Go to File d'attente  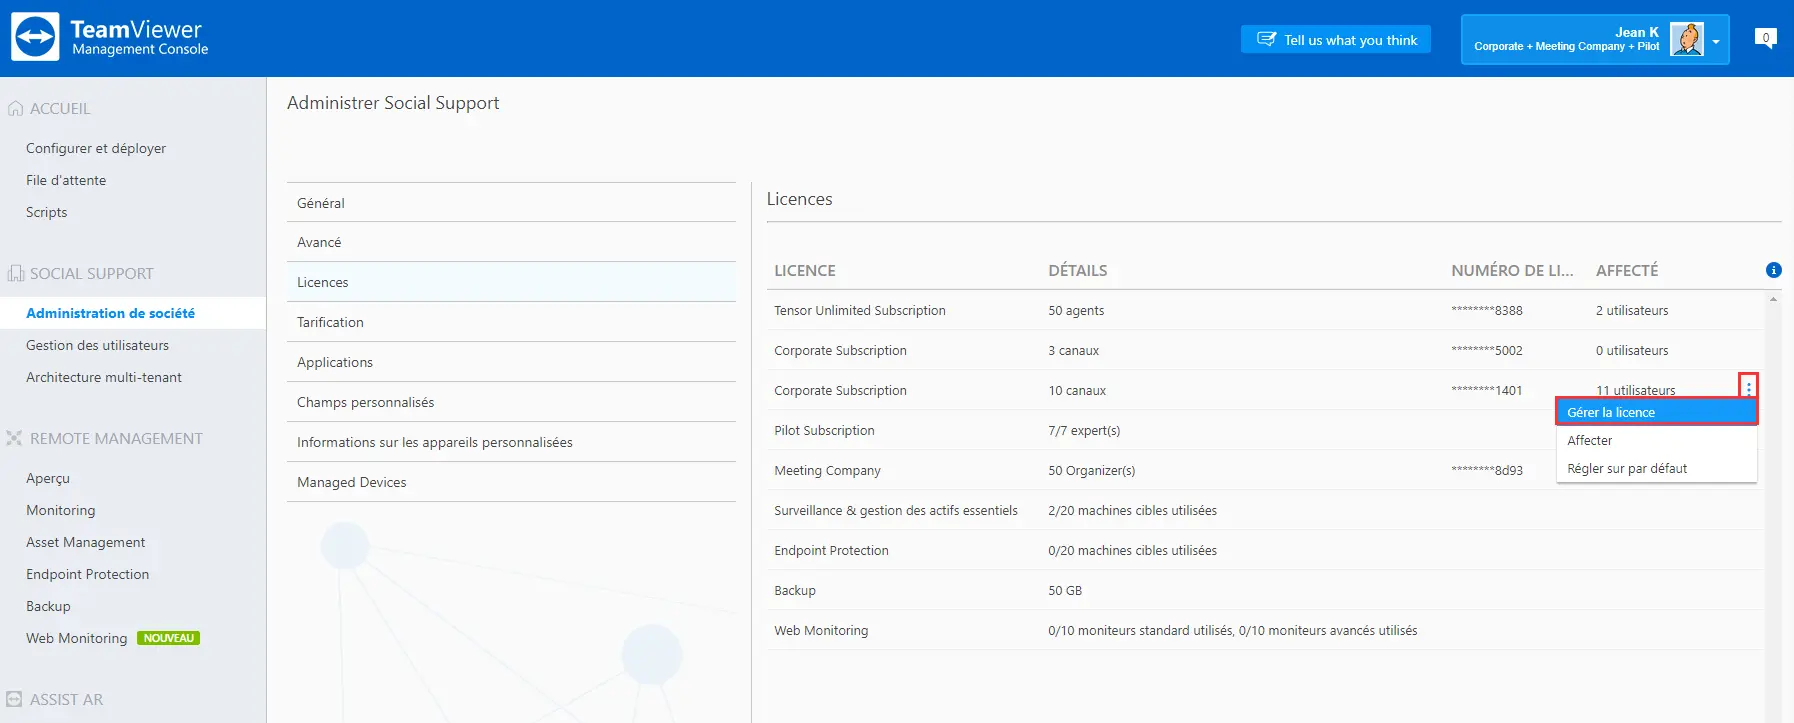click(x=66, y=180)
